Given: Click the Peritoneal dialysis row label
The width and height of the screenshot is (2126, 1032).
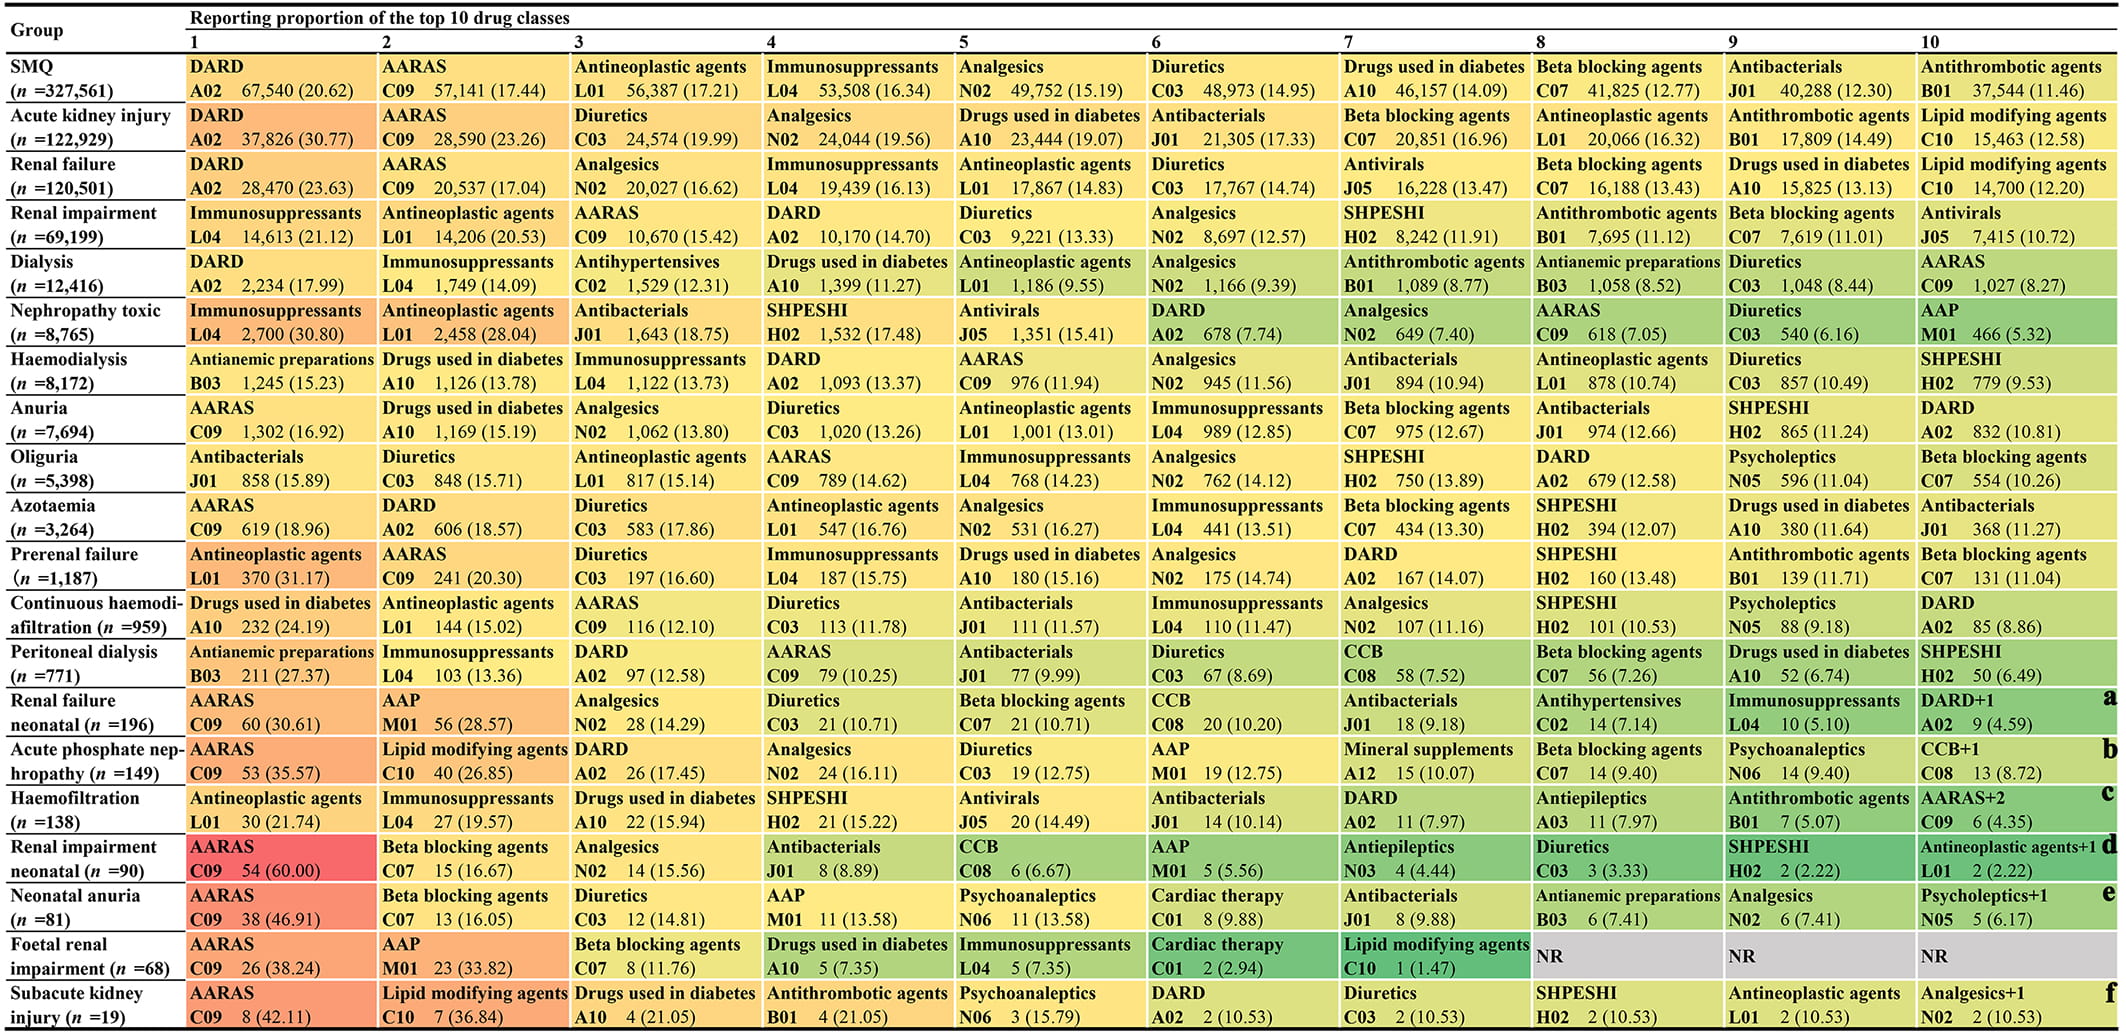Looking at the screenshot, I should (x=84, y=663).
